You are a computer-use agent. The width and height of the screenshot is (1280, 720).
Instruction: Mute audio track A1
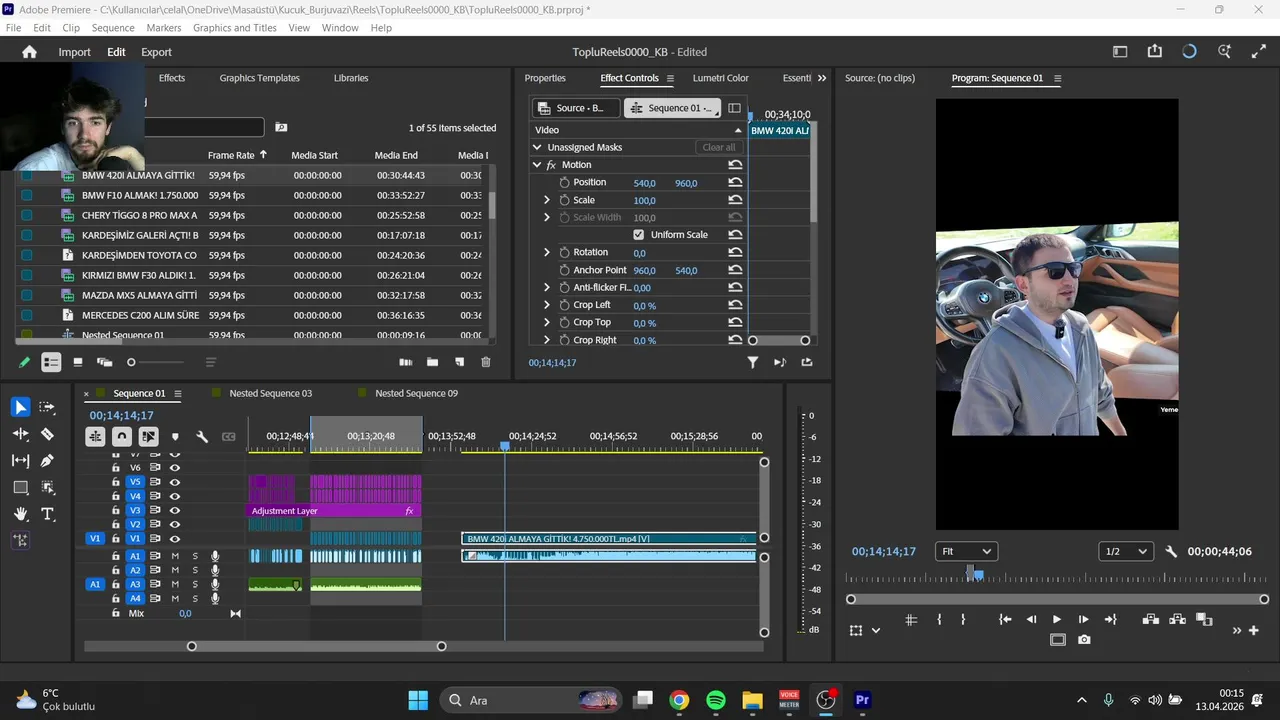tap(175, 556)
